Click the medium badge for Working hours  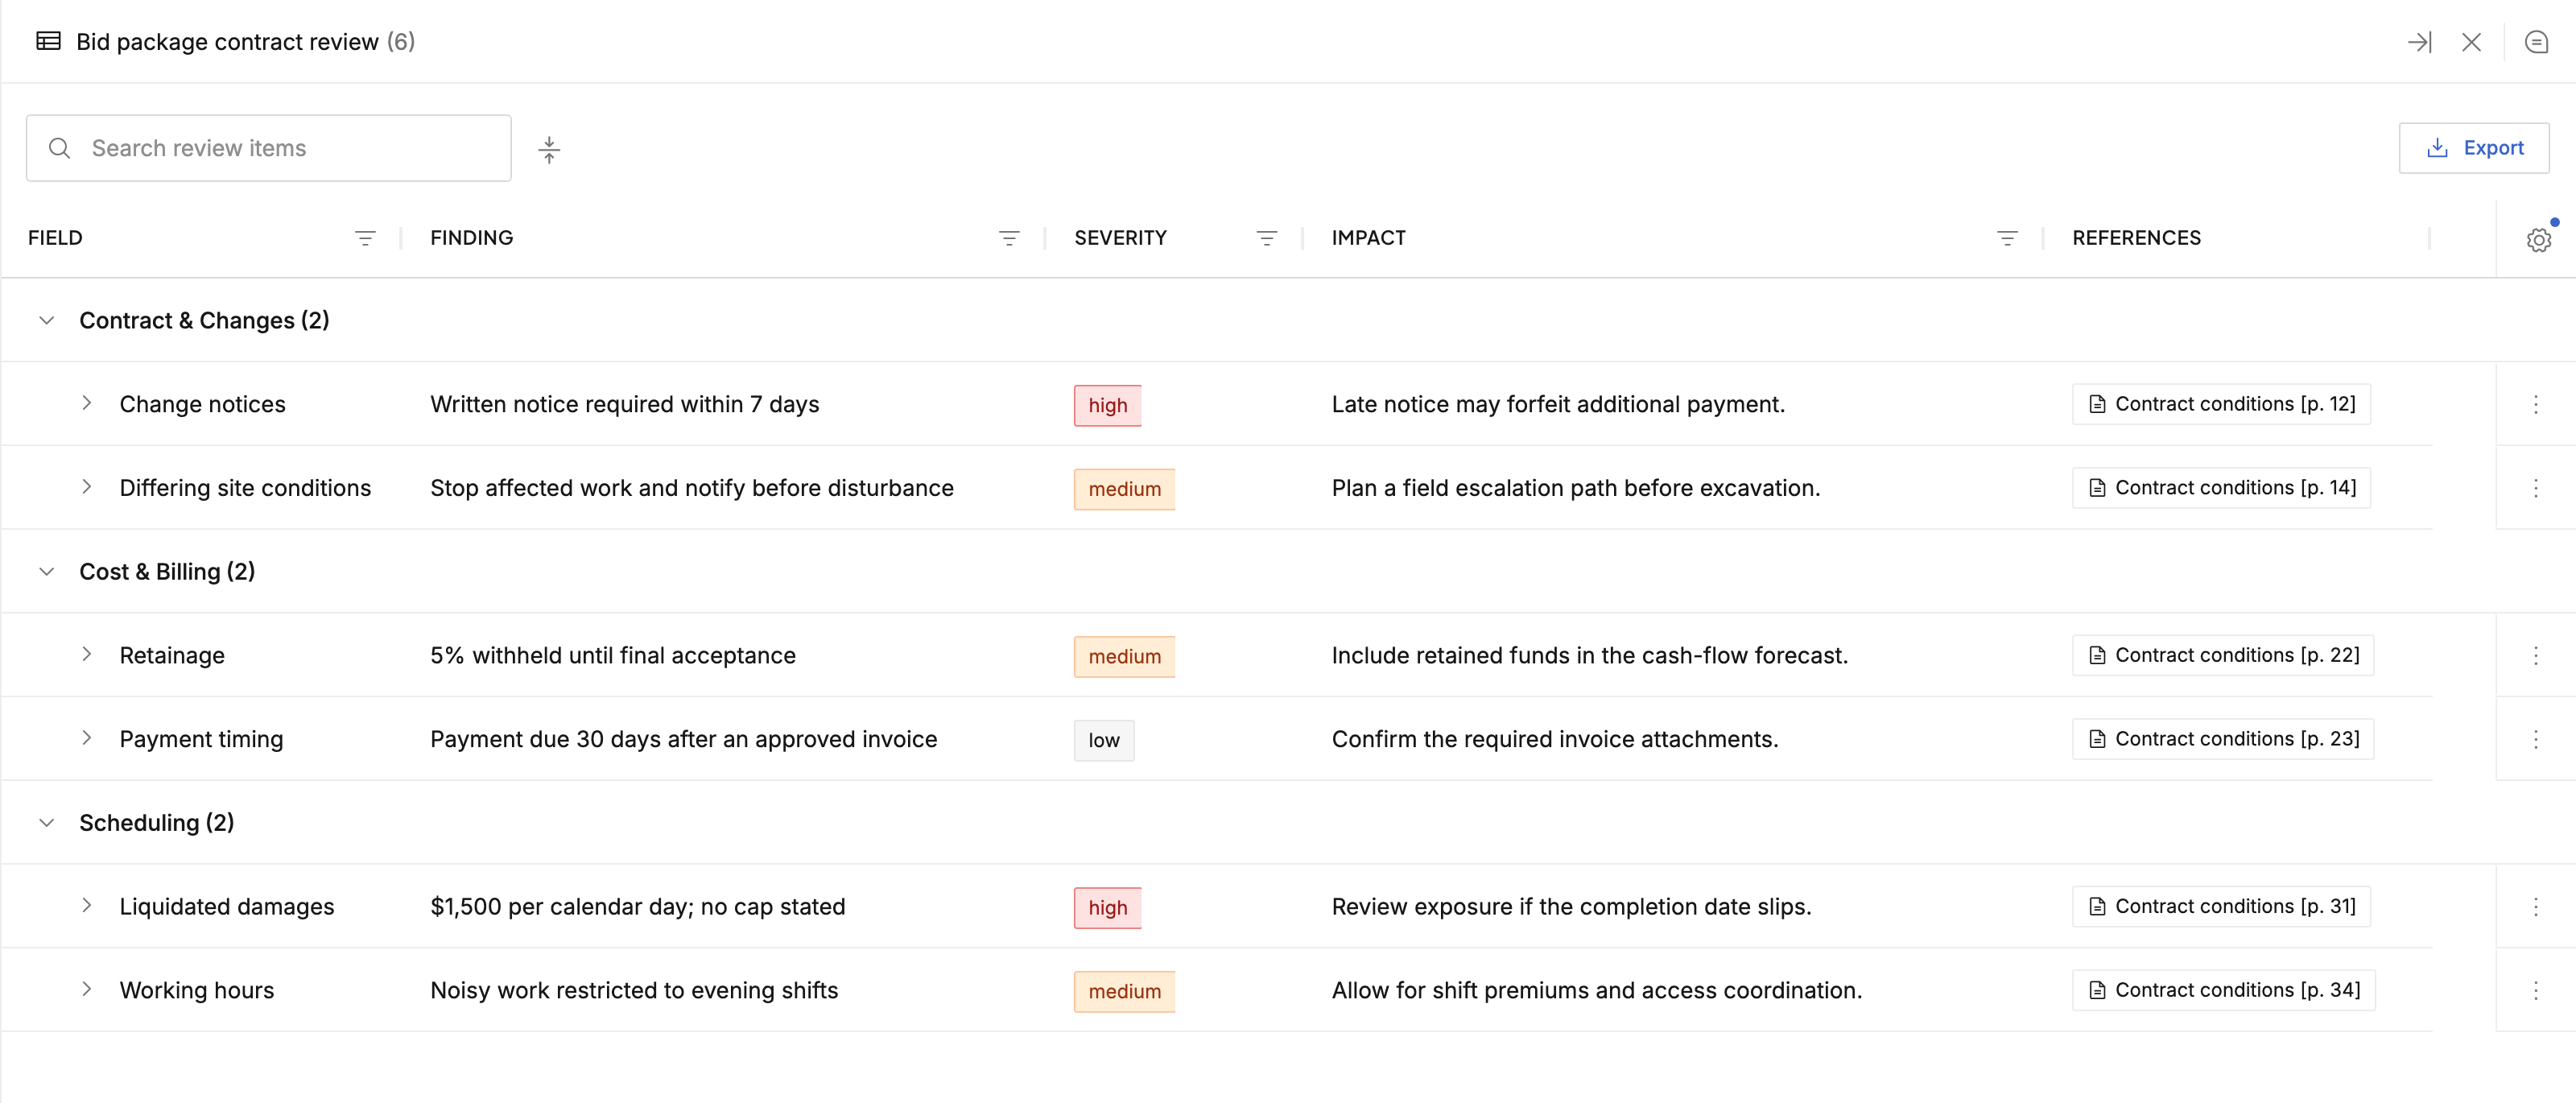point(1124,991)
